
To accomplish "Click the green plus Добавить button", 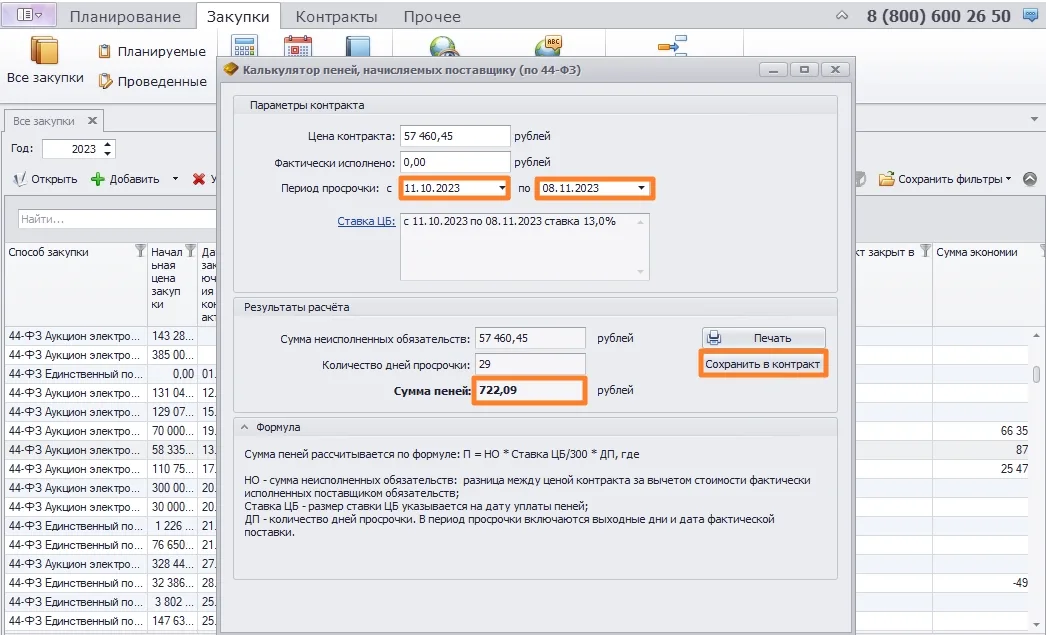I will [x=125, y=179].
